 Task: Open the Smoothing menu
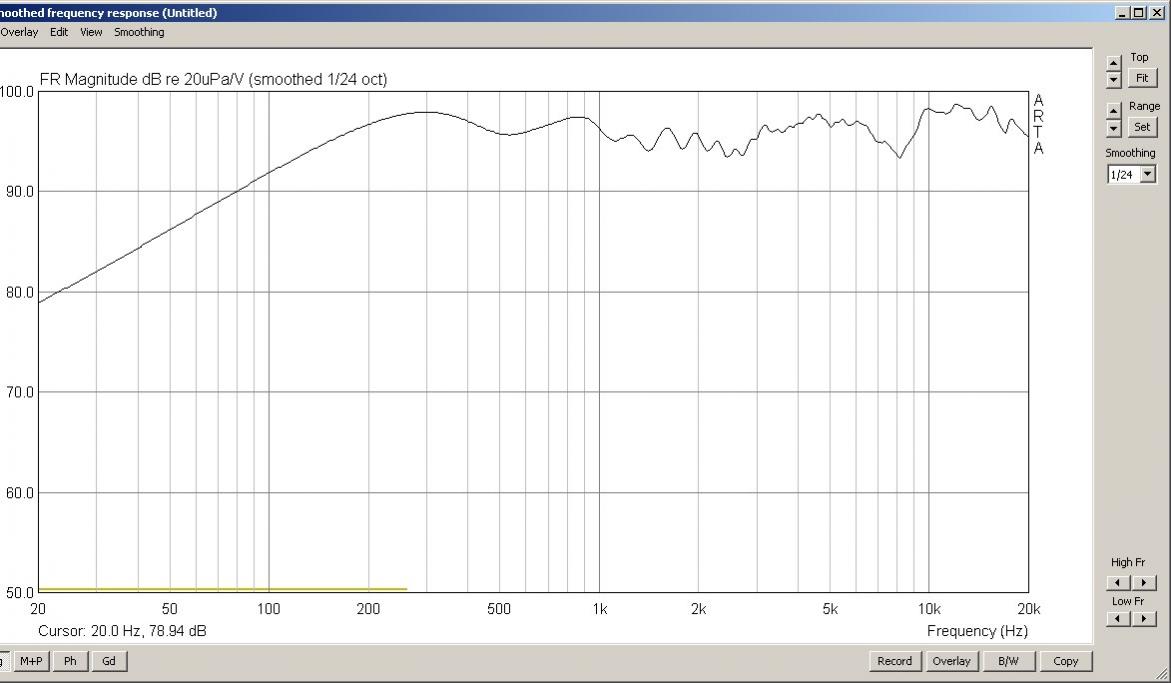coord(139,32)
